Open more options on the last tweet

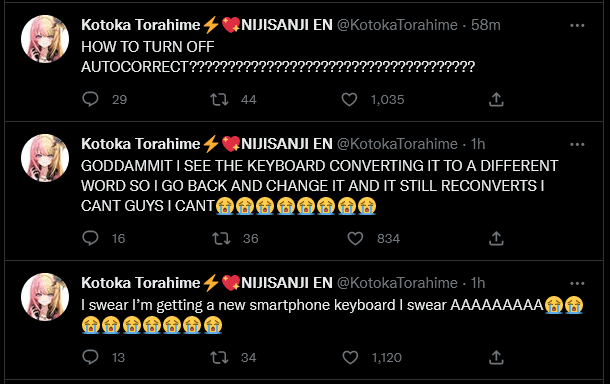tap(577, 283)
